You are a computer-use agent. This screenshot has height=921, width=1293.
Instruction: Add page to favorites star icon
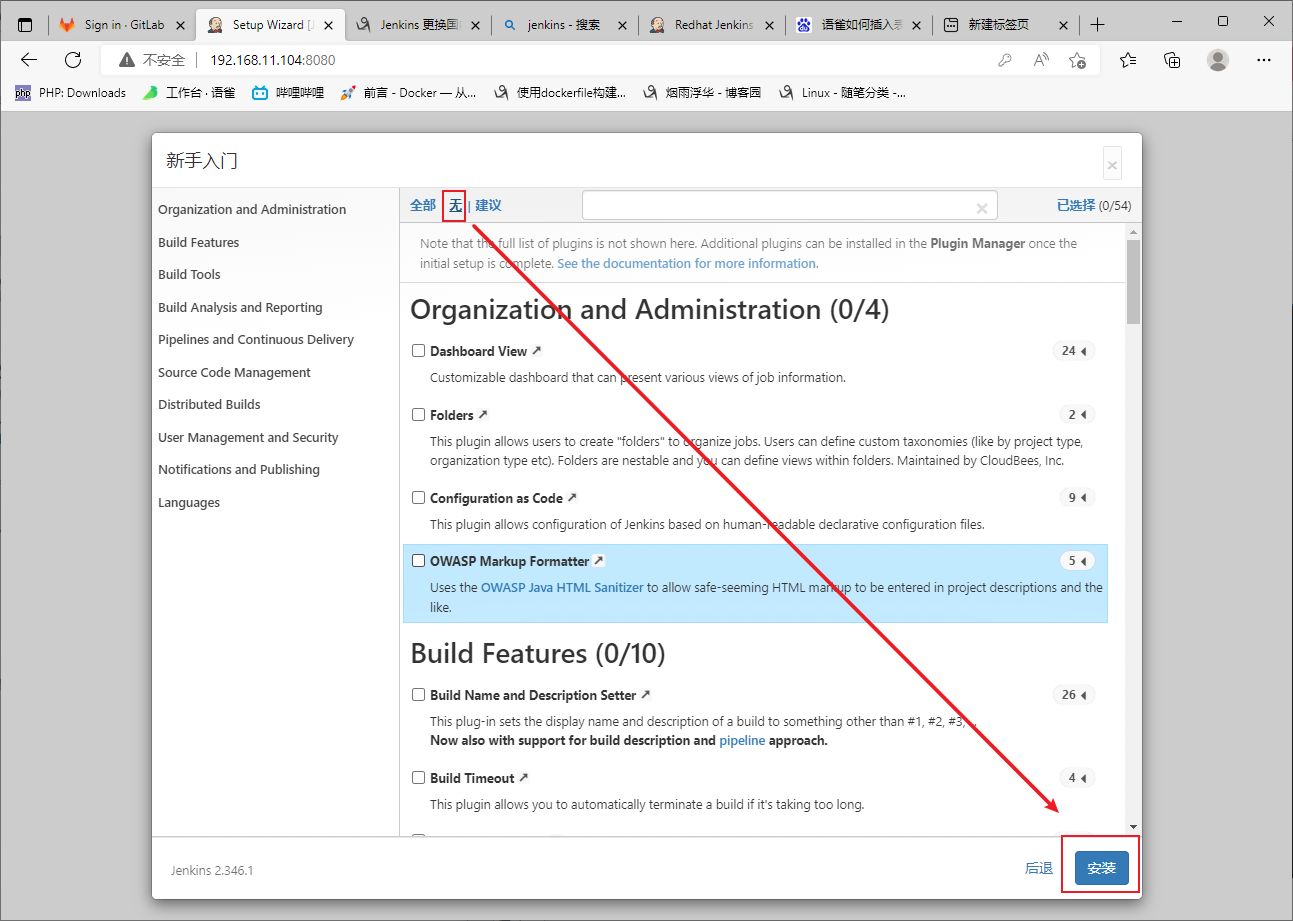pyautogui.click(x=1077, y=60)
